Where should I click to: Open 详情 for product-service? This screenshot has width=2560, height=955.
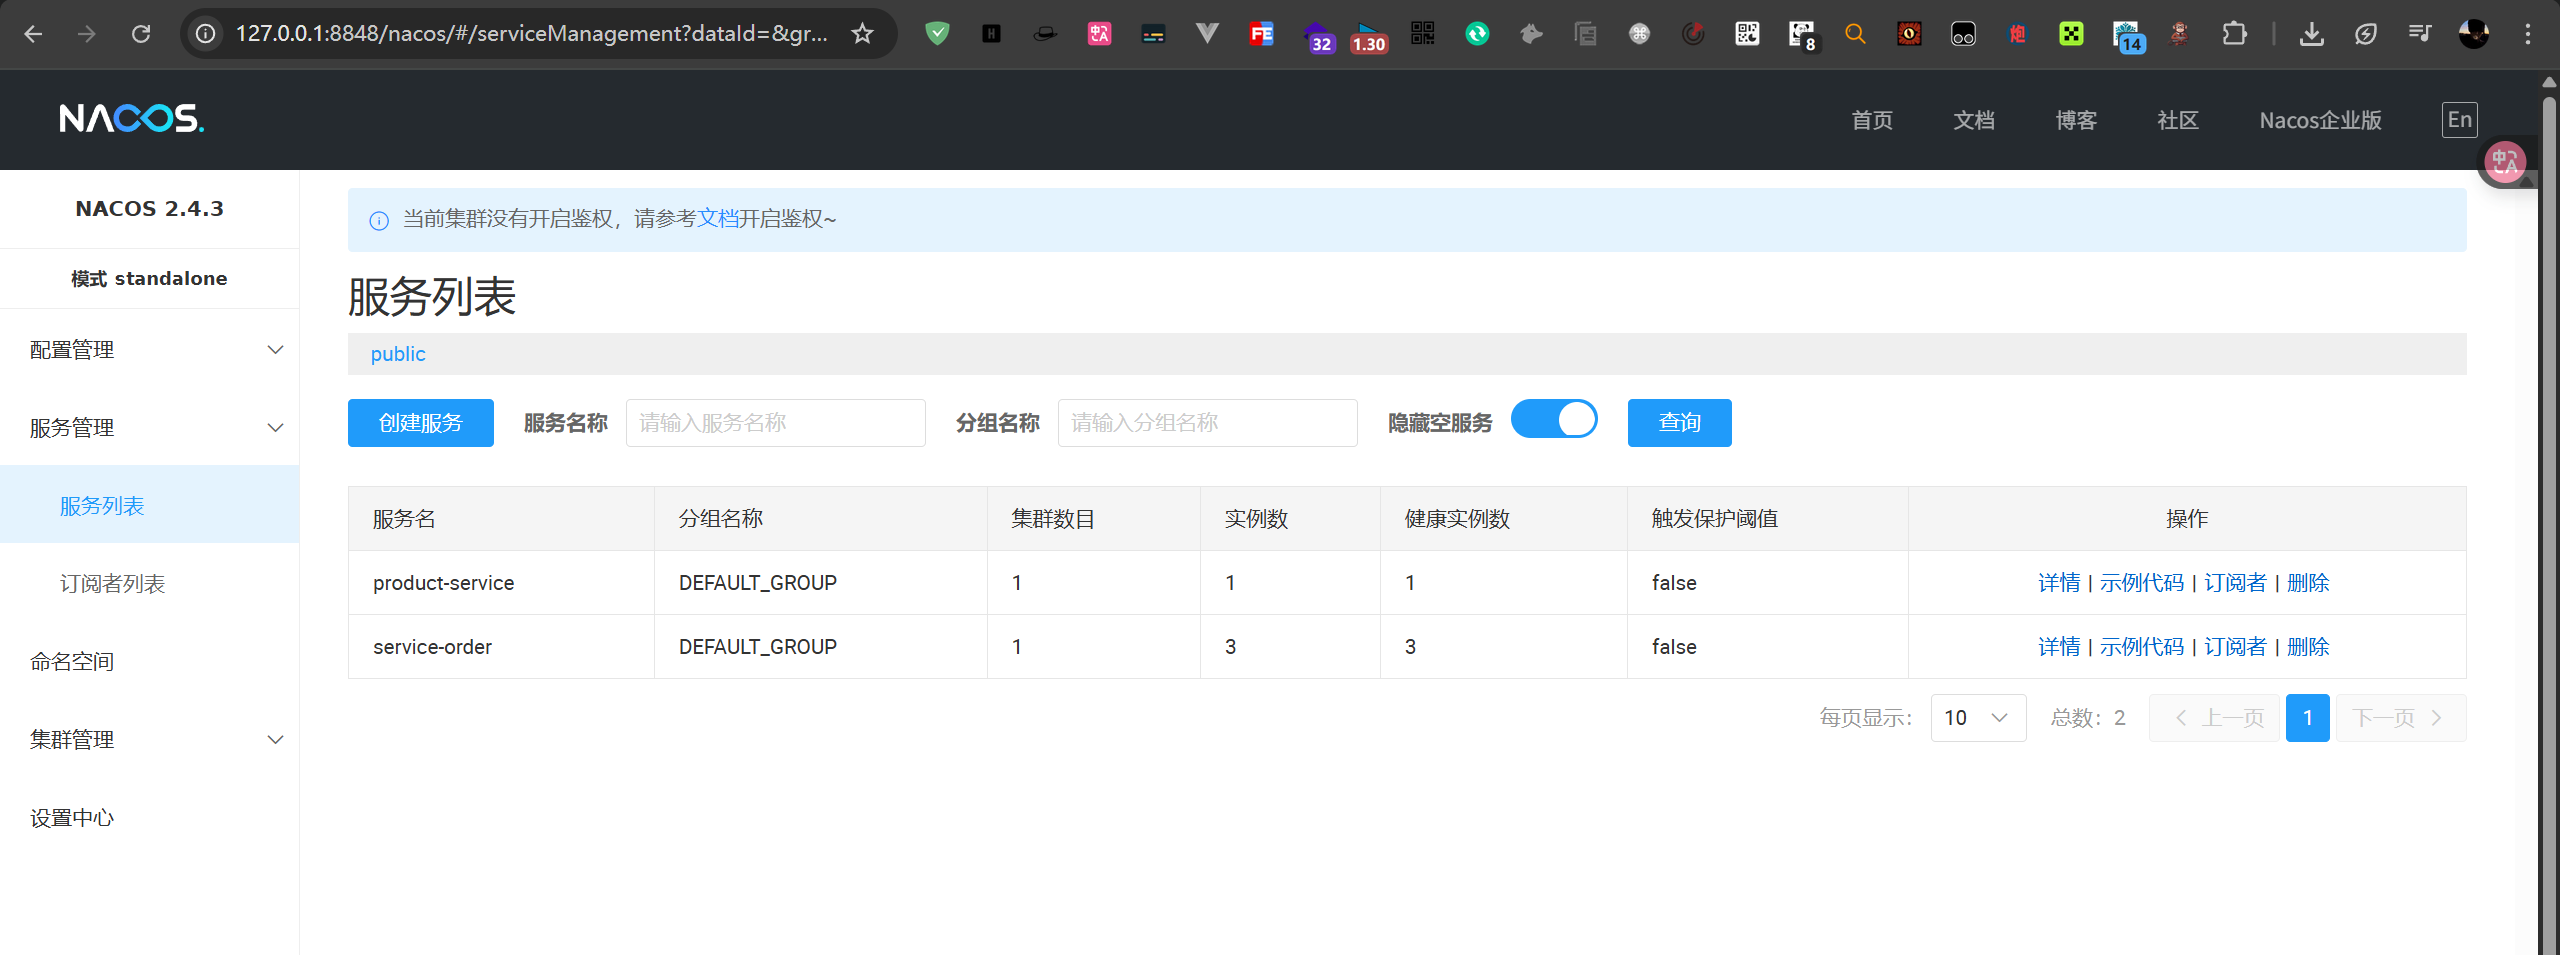click(x=2058, y=583)
